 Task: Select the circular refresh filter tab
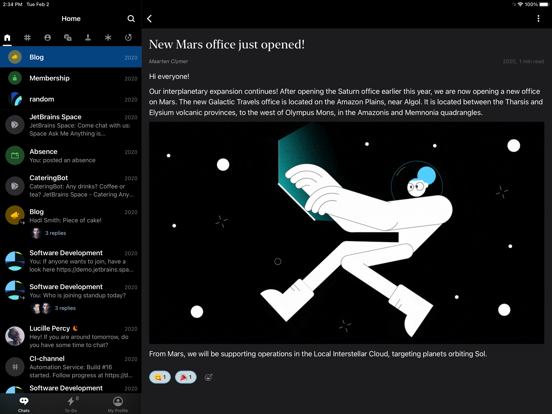[128, 37]
